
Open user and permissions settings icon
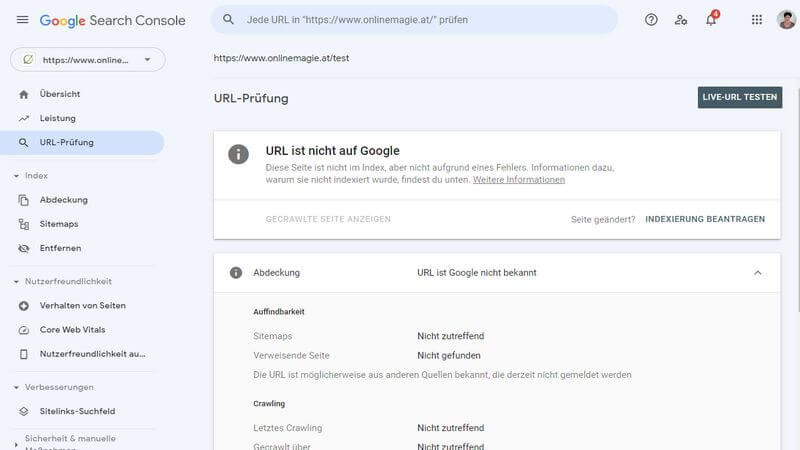point(681,20)
